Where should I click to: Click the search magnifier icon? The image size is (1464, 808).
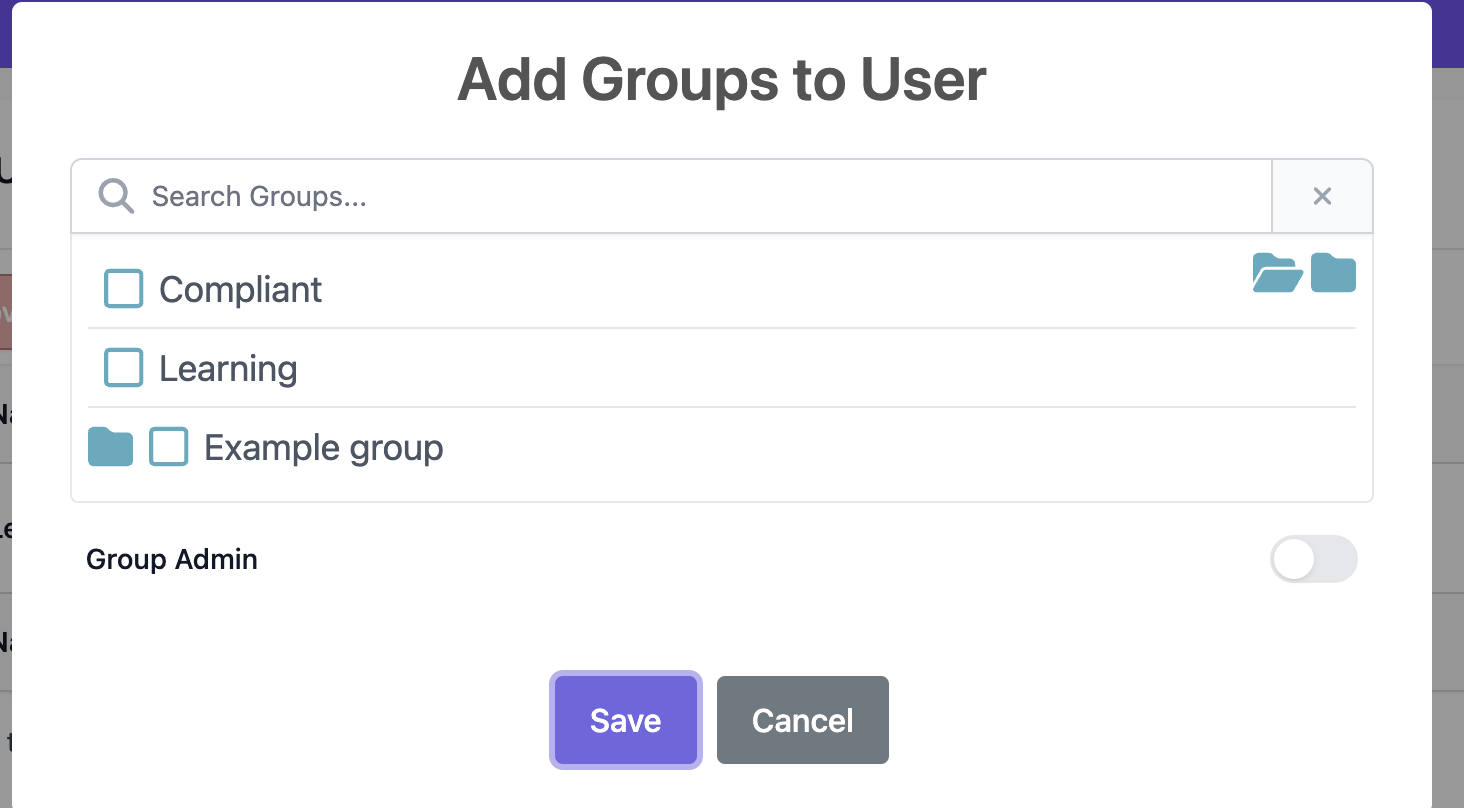(x=115, y=196)
